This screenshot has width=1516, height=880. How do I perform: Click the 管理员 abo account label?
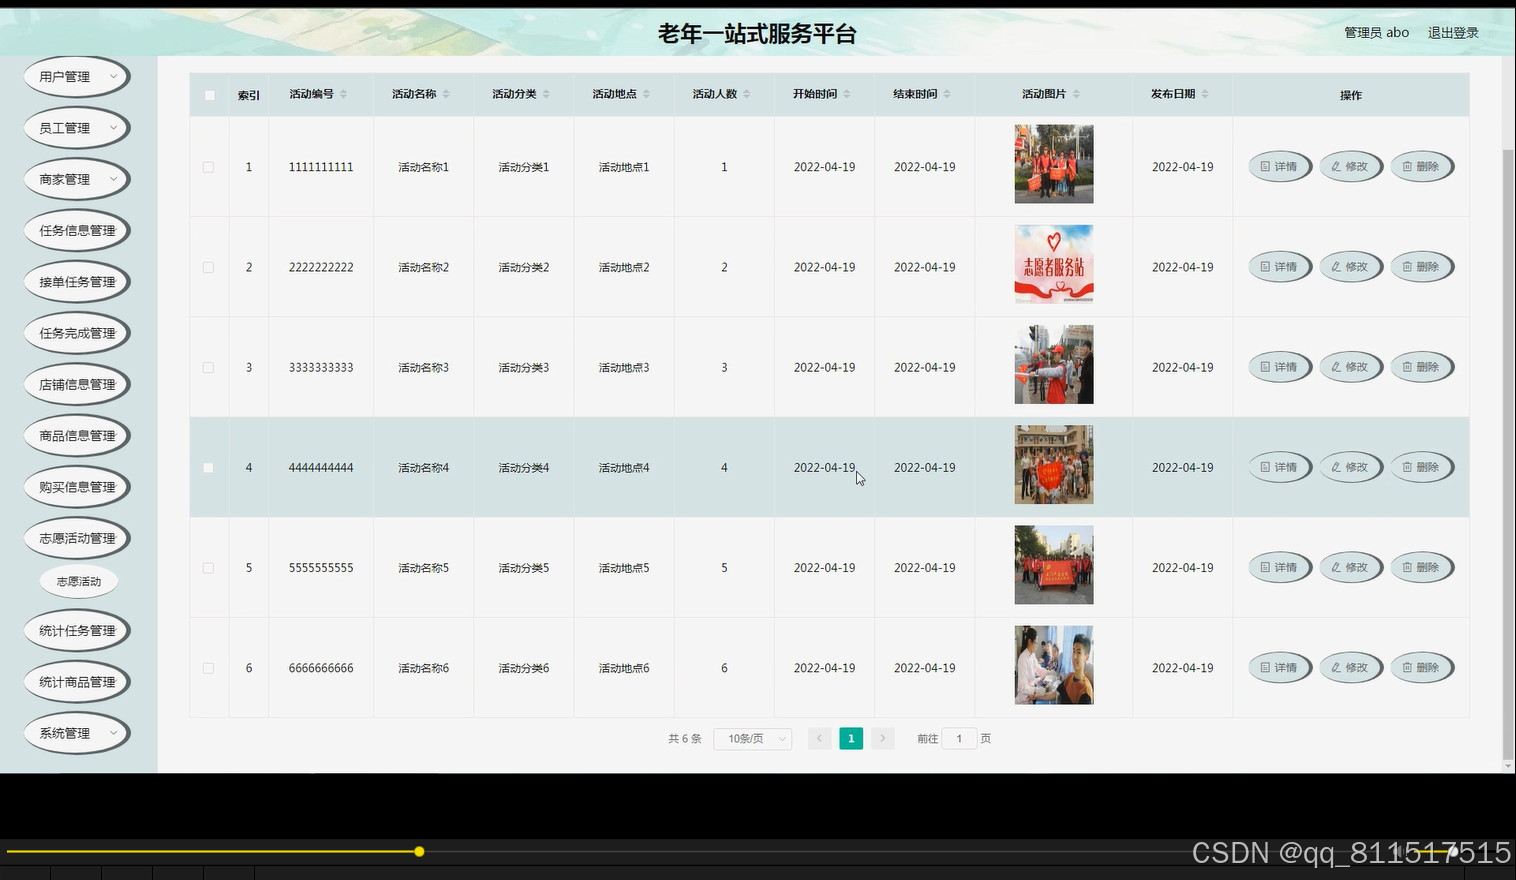1376,33
